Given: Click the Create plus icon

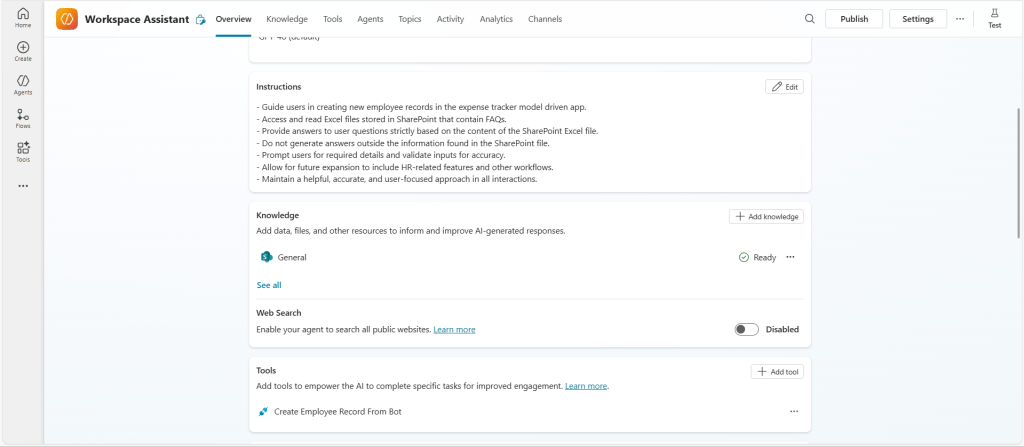Looking at the screenshot, I should [22, 51].
